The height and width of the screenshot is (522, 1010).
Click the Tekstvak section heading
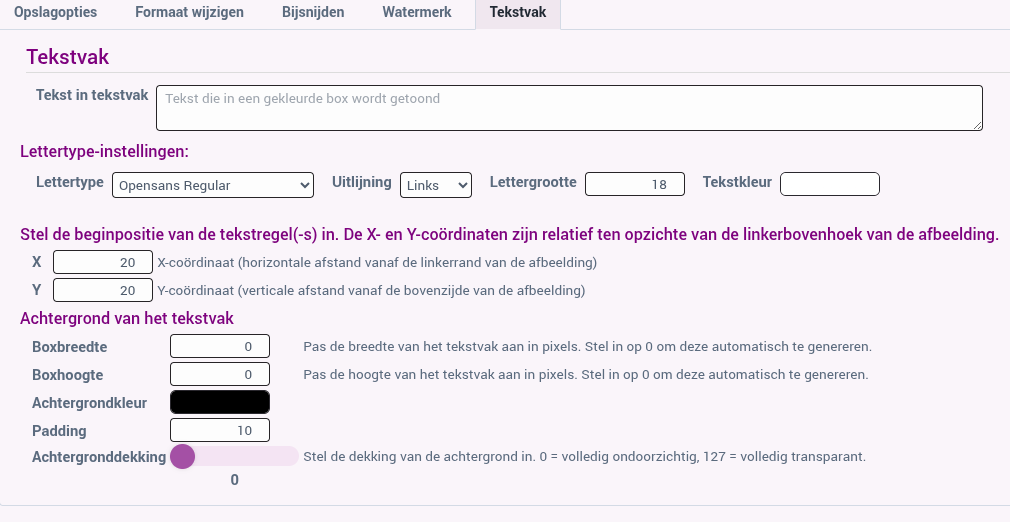coord(68,57)
